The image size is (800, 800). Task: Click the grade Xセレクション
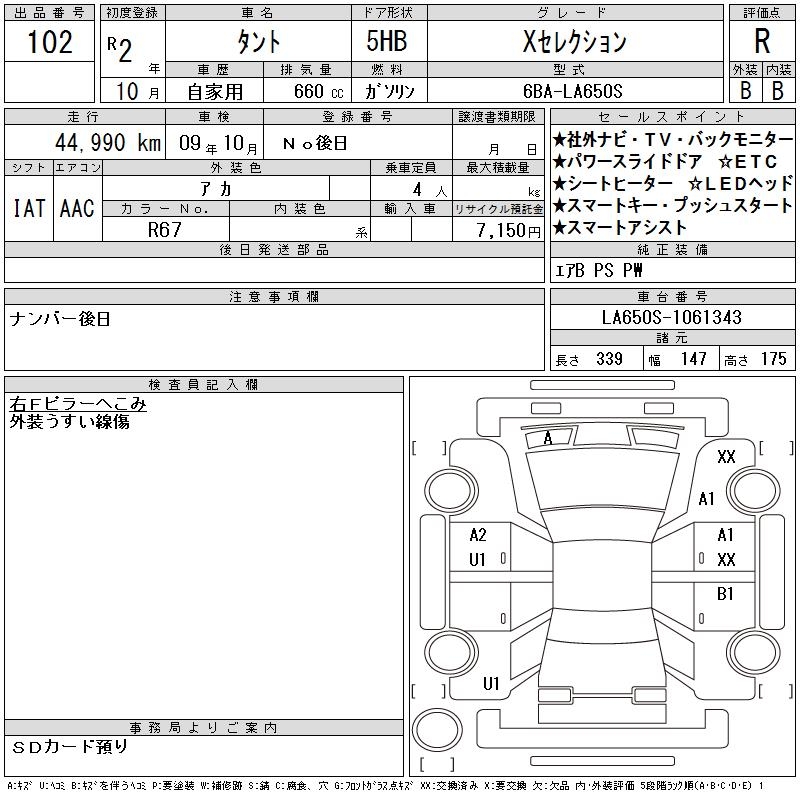point(574,41)
